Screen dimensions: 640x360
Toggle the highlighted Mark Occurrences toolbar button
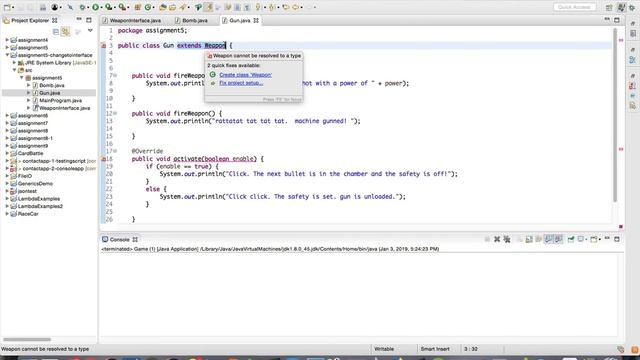tap(208, 7)
